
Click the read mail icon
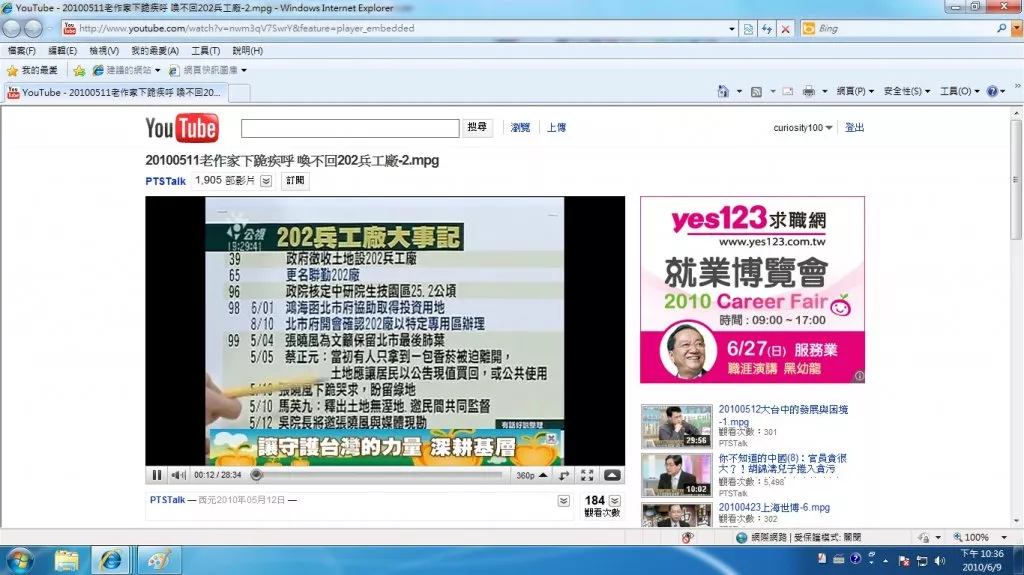click(788, 91)
